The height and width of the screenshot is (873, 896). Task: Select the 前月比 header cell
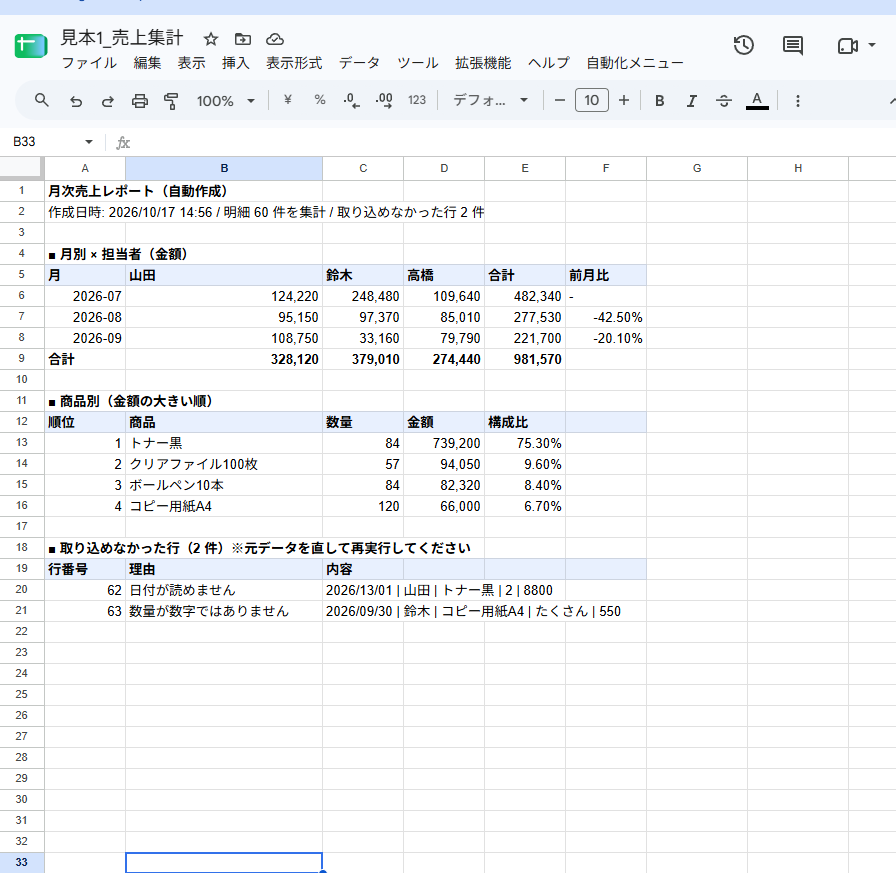pyautogui.click(x=606, y=275)
